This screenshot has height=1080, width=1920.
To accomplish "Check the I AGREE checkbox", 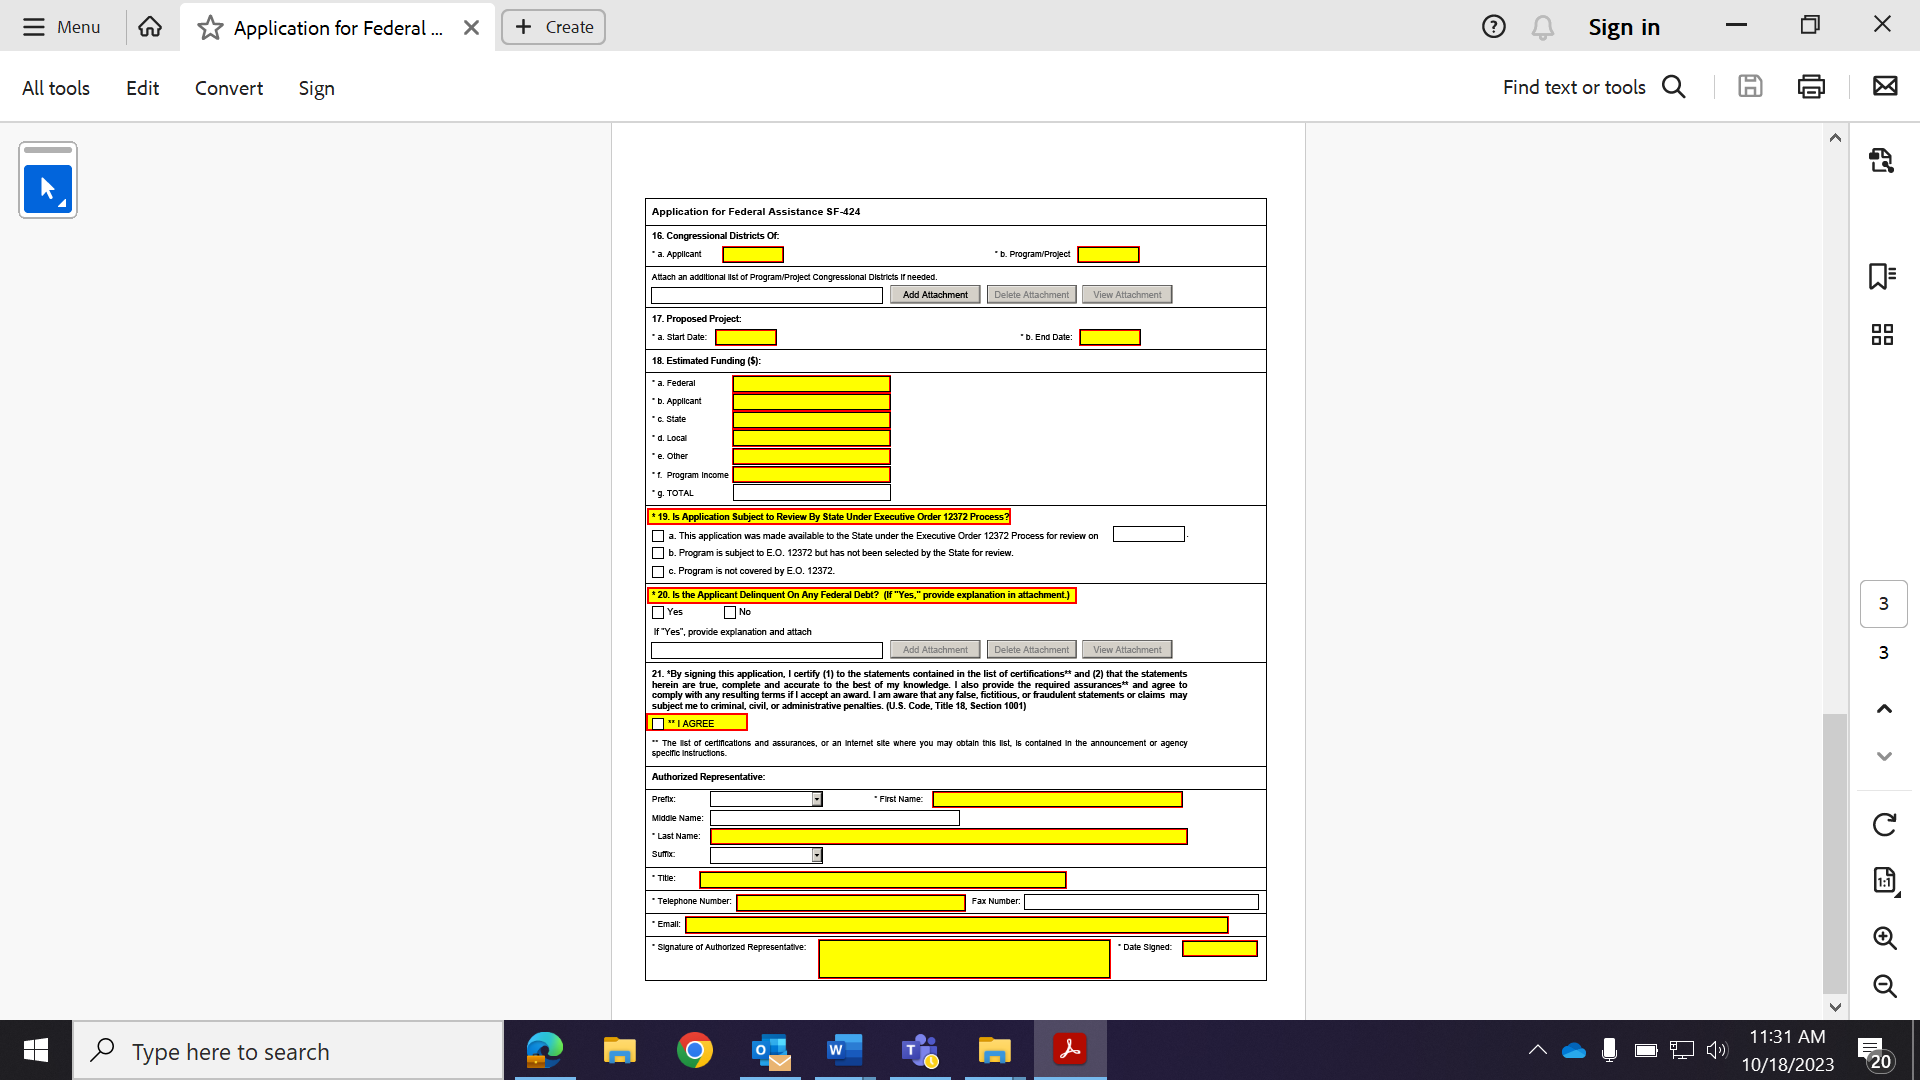I will [658, 724].
